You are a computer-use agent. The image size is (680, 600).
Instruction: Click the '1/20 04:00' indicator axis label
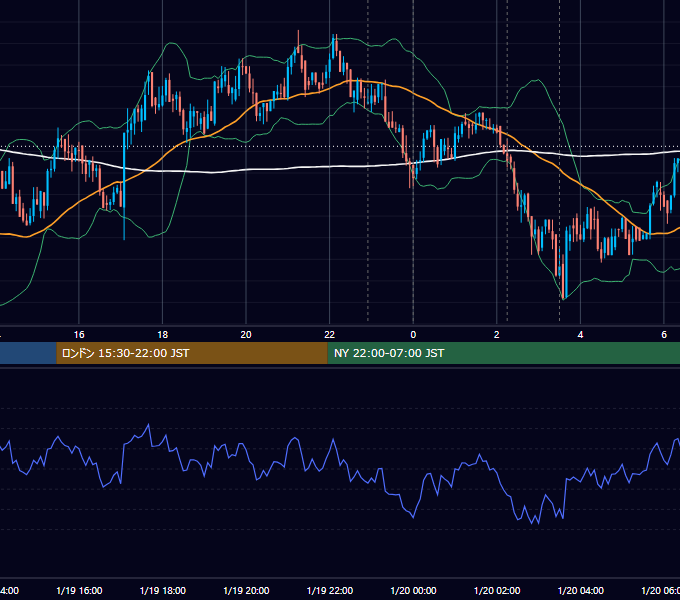581,591
